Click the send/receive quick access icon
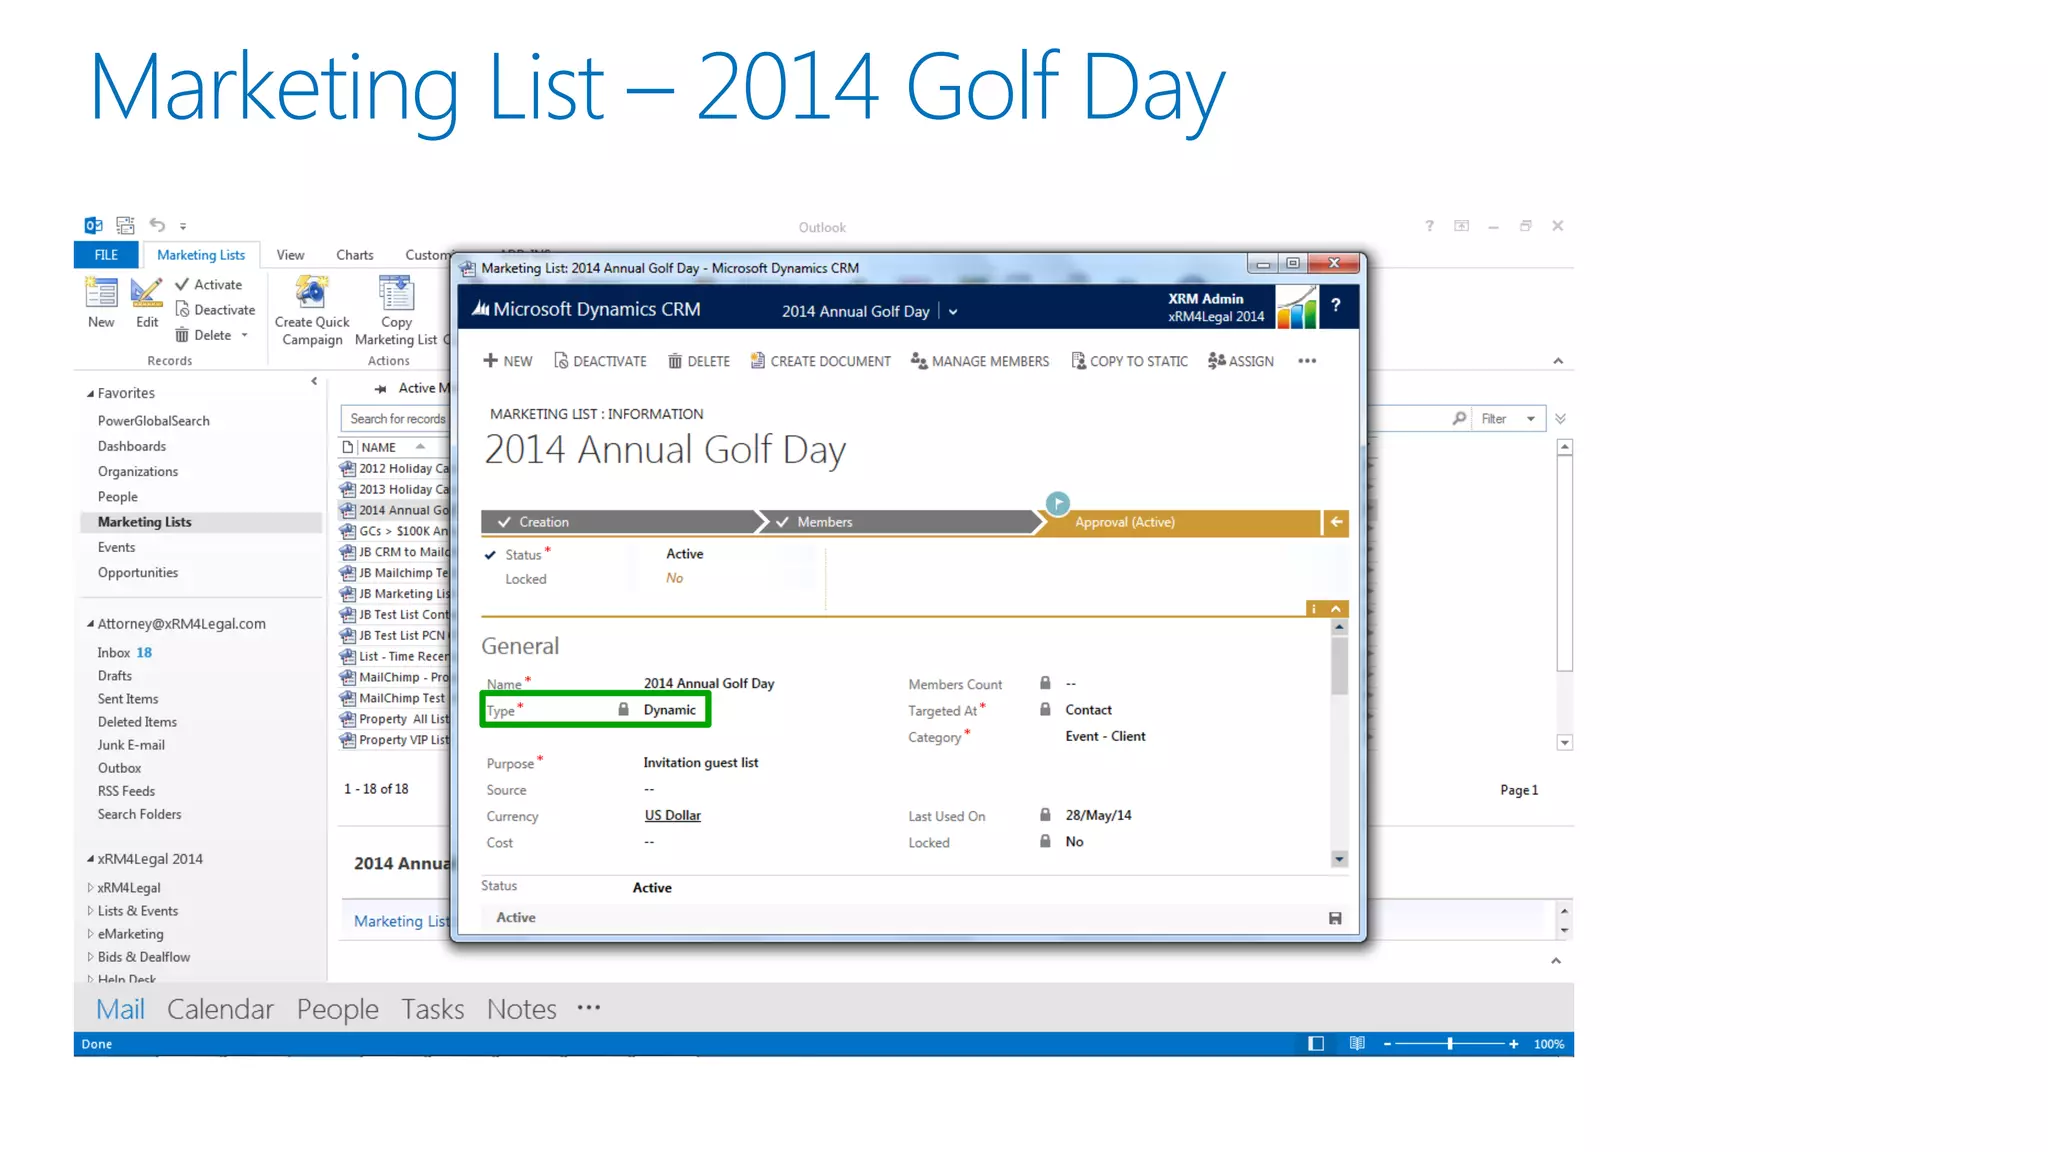Viewport: 2048px width, 1152px height. click(x=125, y=225)
